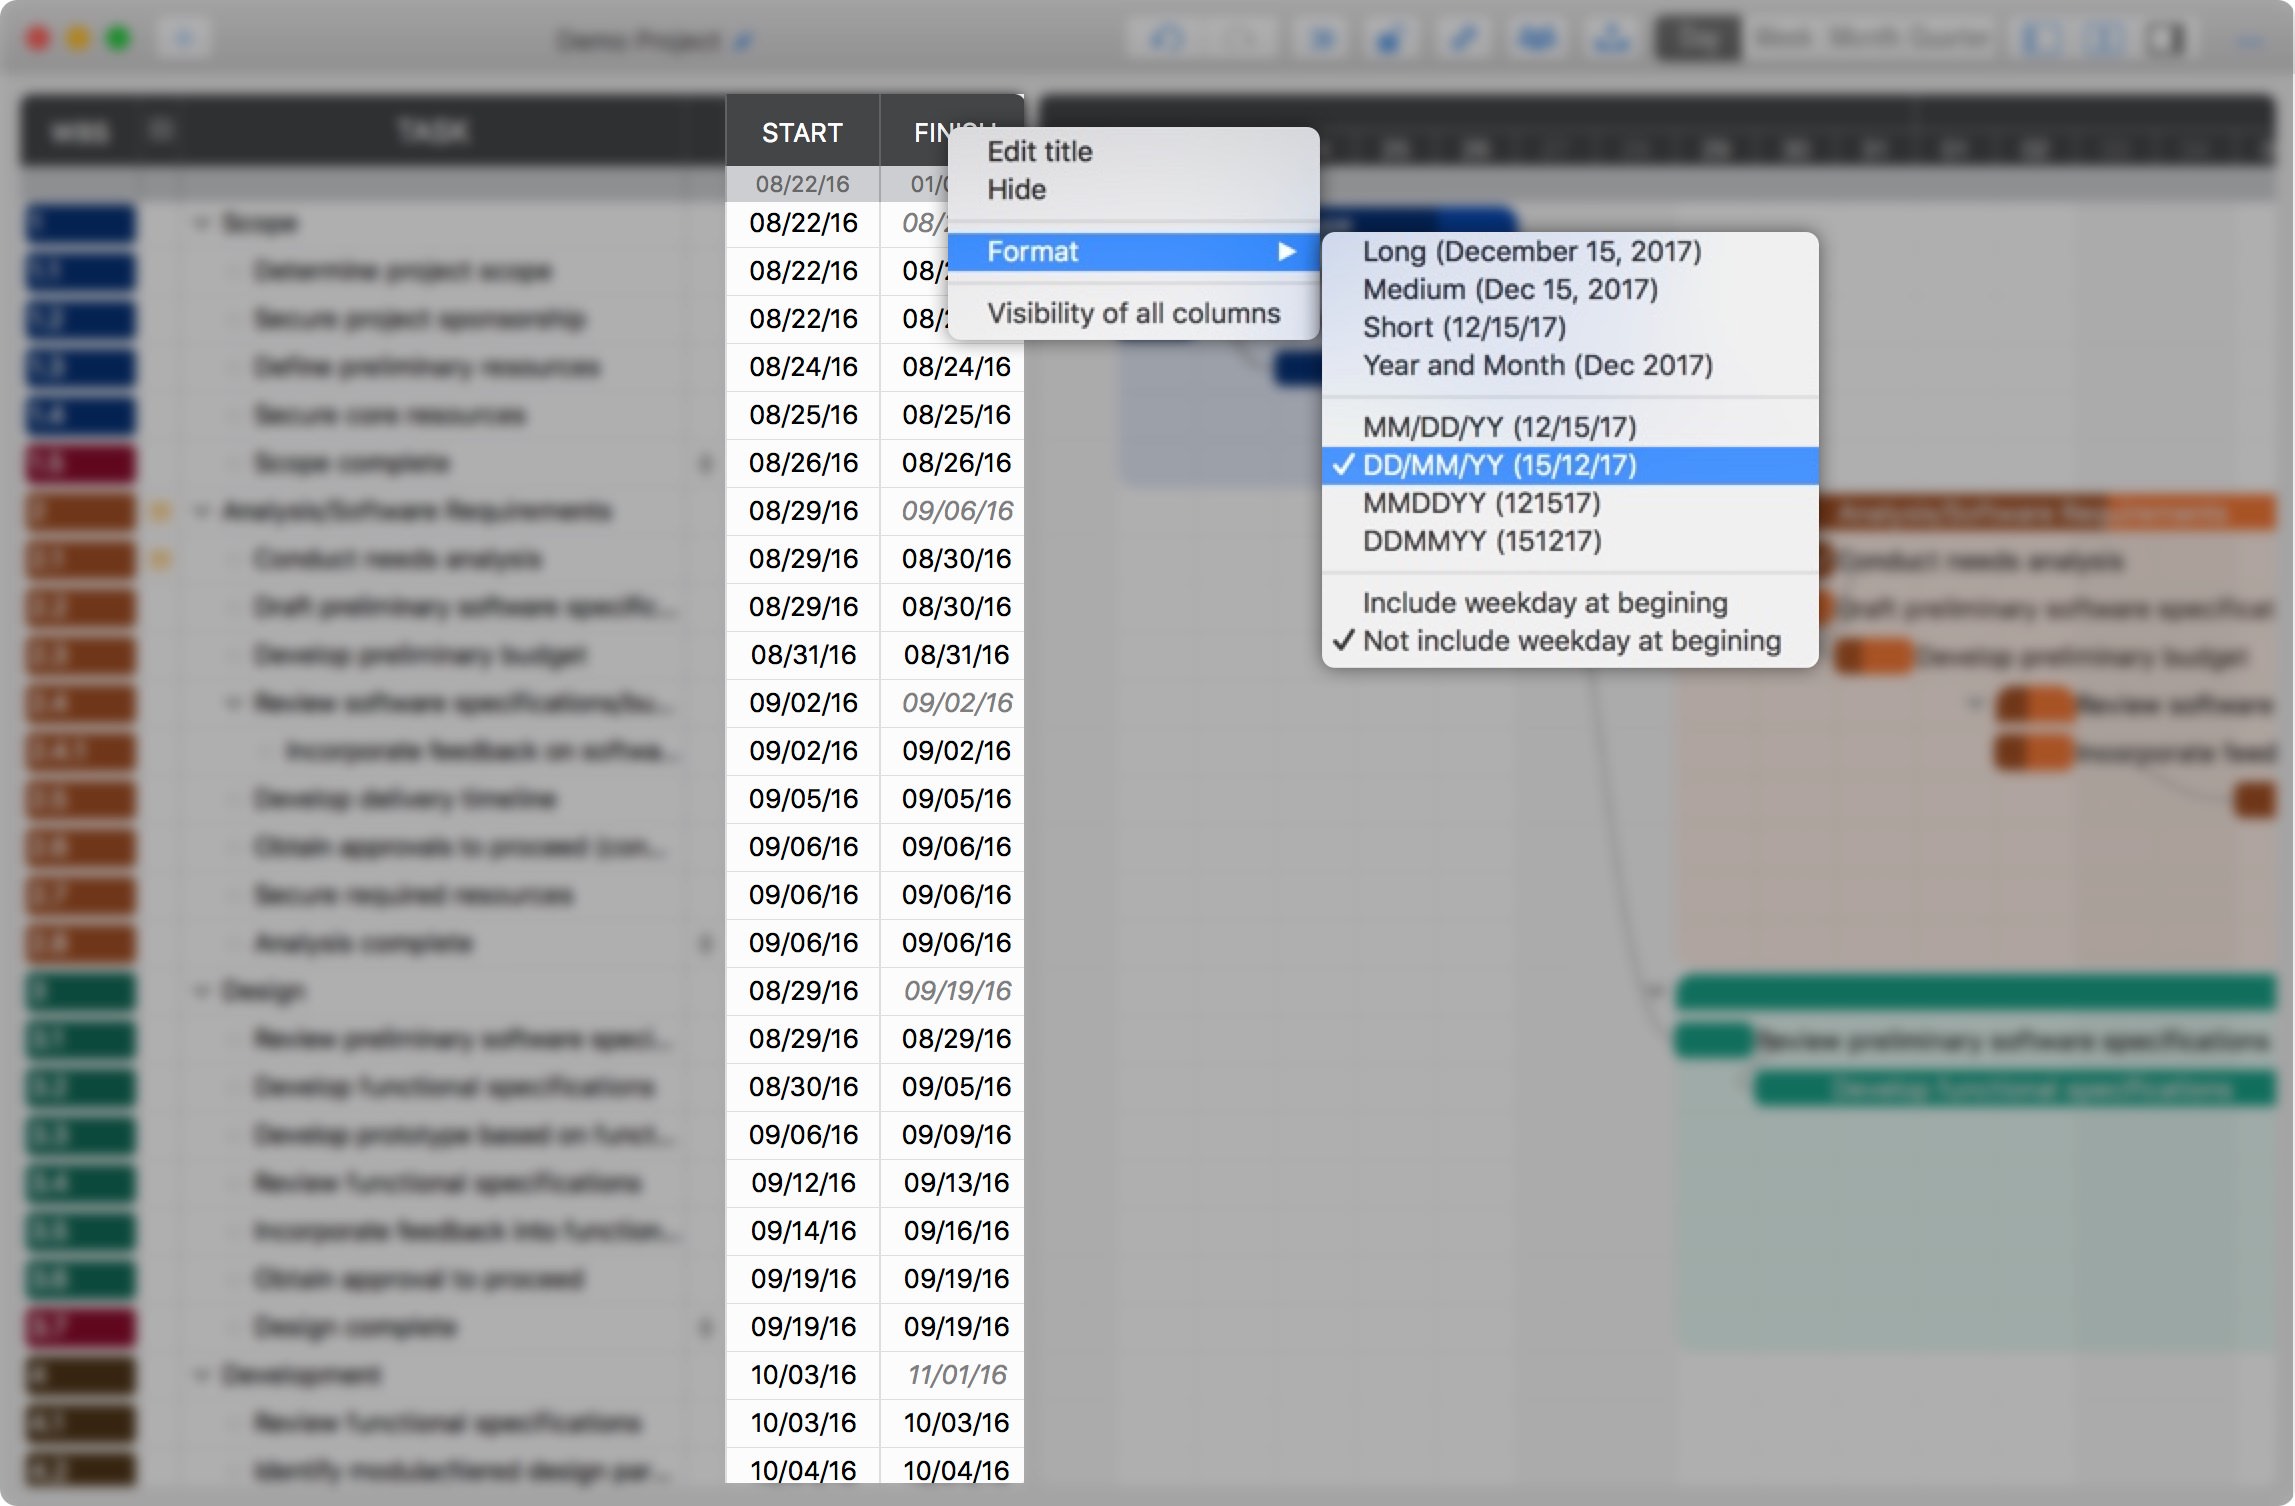Select the Day timescale segment
Screen dimensions: 2295x1506
[1698, 40]
